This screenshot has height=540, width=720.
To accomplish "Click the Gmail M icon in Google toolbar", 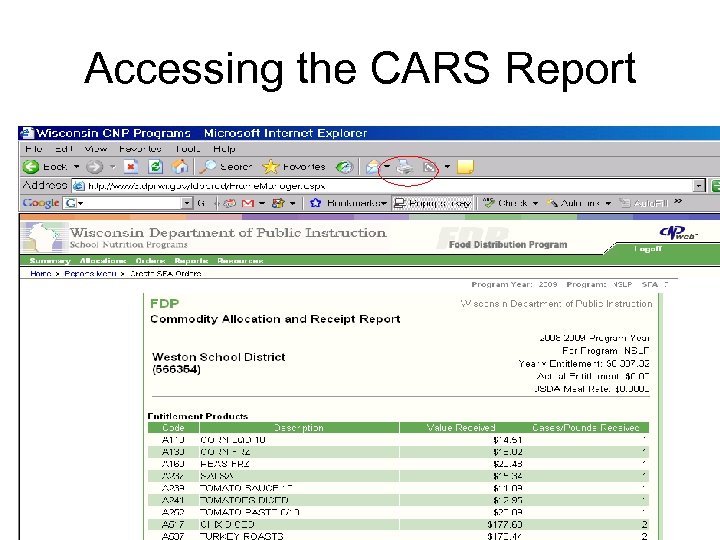I will pos(248,203).
